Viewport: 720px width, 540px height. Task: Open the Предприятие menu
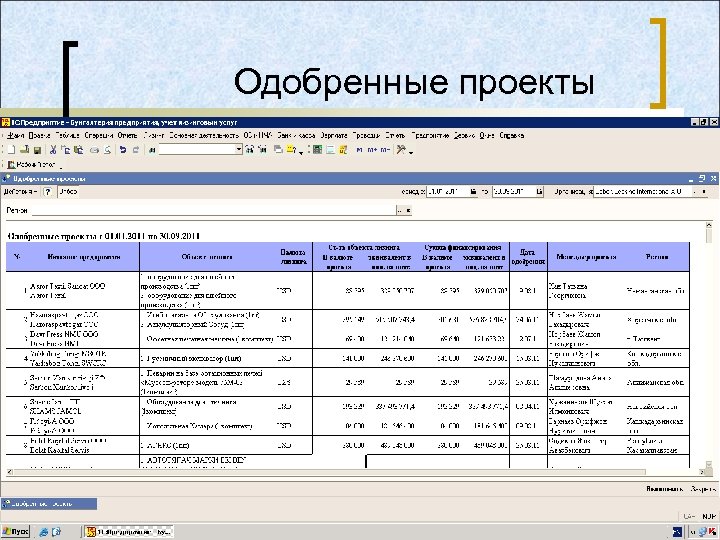pyautogui.click(x=430, y=135)
